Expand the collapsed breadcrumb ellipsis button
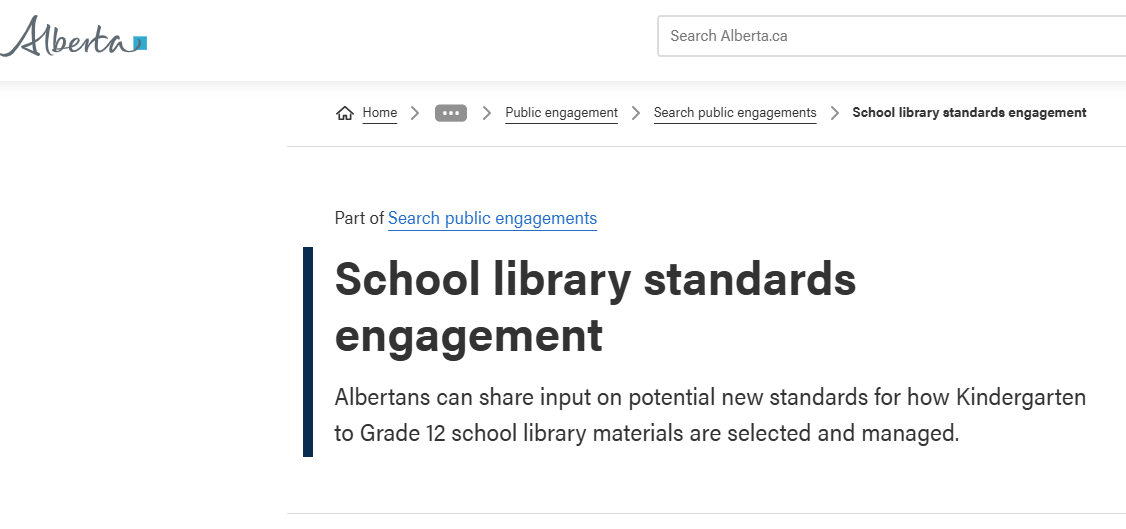Image resolution: width=1126 pixels, height=529 pixels. tap(451, 113)
